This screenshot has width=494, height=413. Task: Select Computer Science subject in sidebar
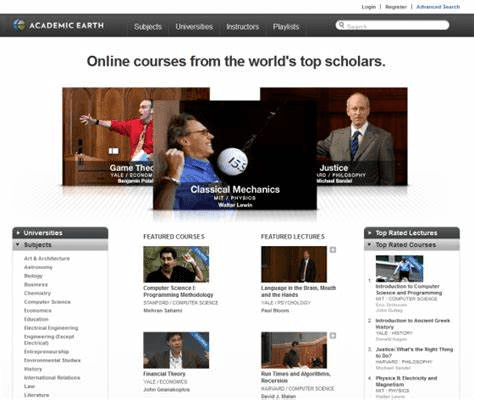pyautogui.click(x=47, y=302)
